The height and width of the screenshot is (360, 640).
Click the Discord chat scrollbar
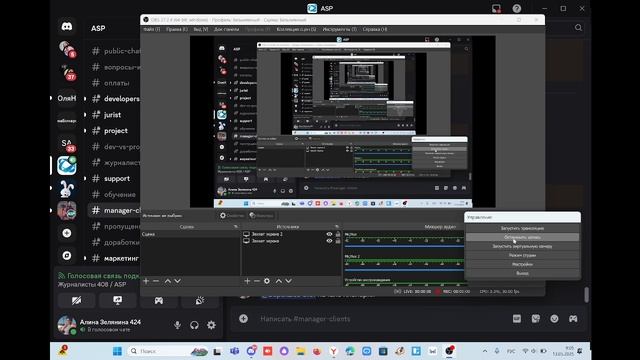coord(587,295)
